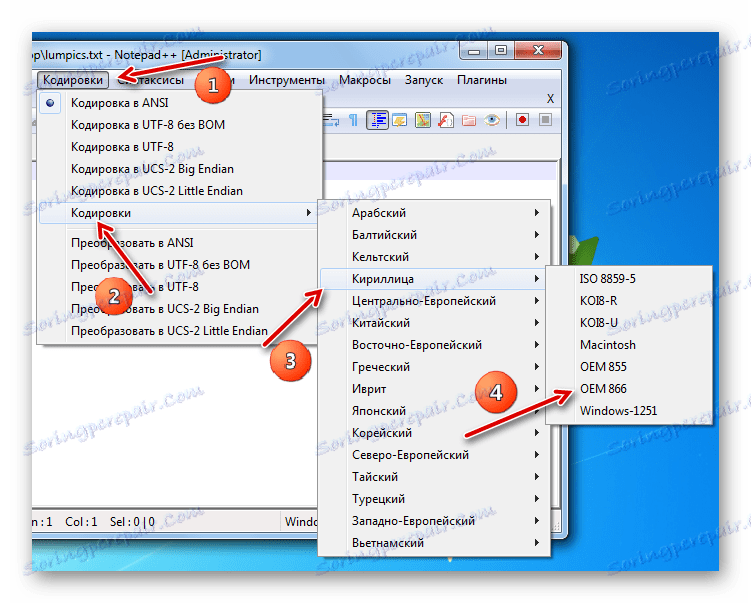The width and height of the screenshot is (751, 603).
Task: Expand the Арабский encoding submenu
Action: pyautogui.click(x=434, y=213)
